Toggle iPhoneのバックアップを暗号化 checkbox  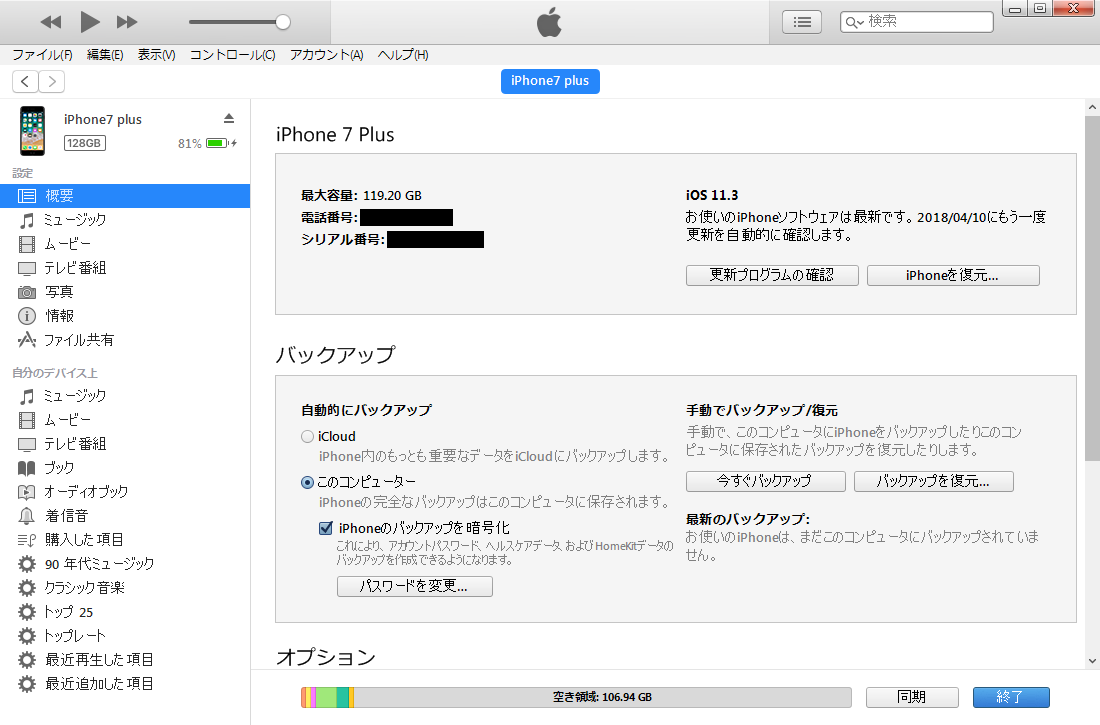(x=326, y=528)
